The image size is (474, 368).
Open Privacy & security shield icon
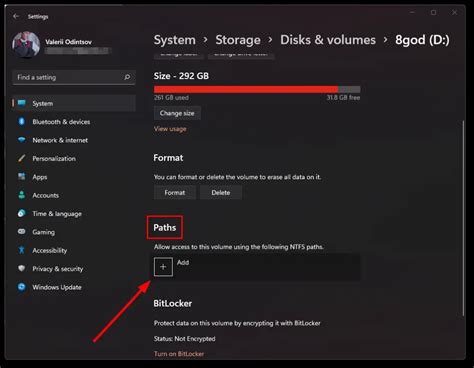(x=22, y=268)
